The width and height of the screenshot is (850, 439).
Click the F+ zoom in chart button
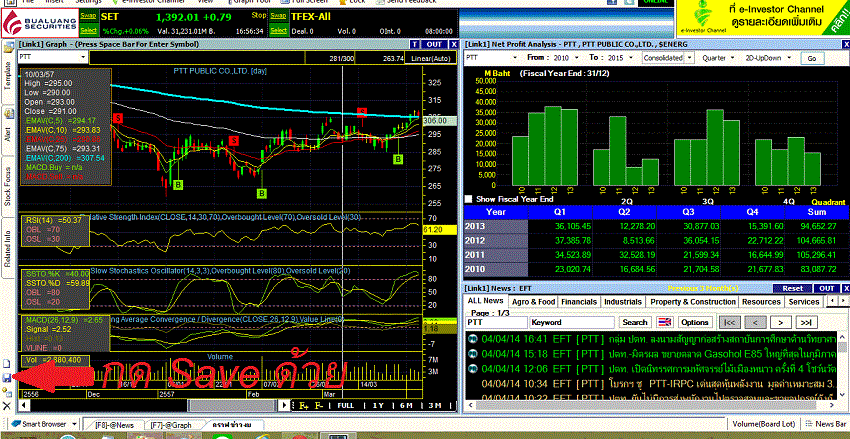(x=304, y=405)
